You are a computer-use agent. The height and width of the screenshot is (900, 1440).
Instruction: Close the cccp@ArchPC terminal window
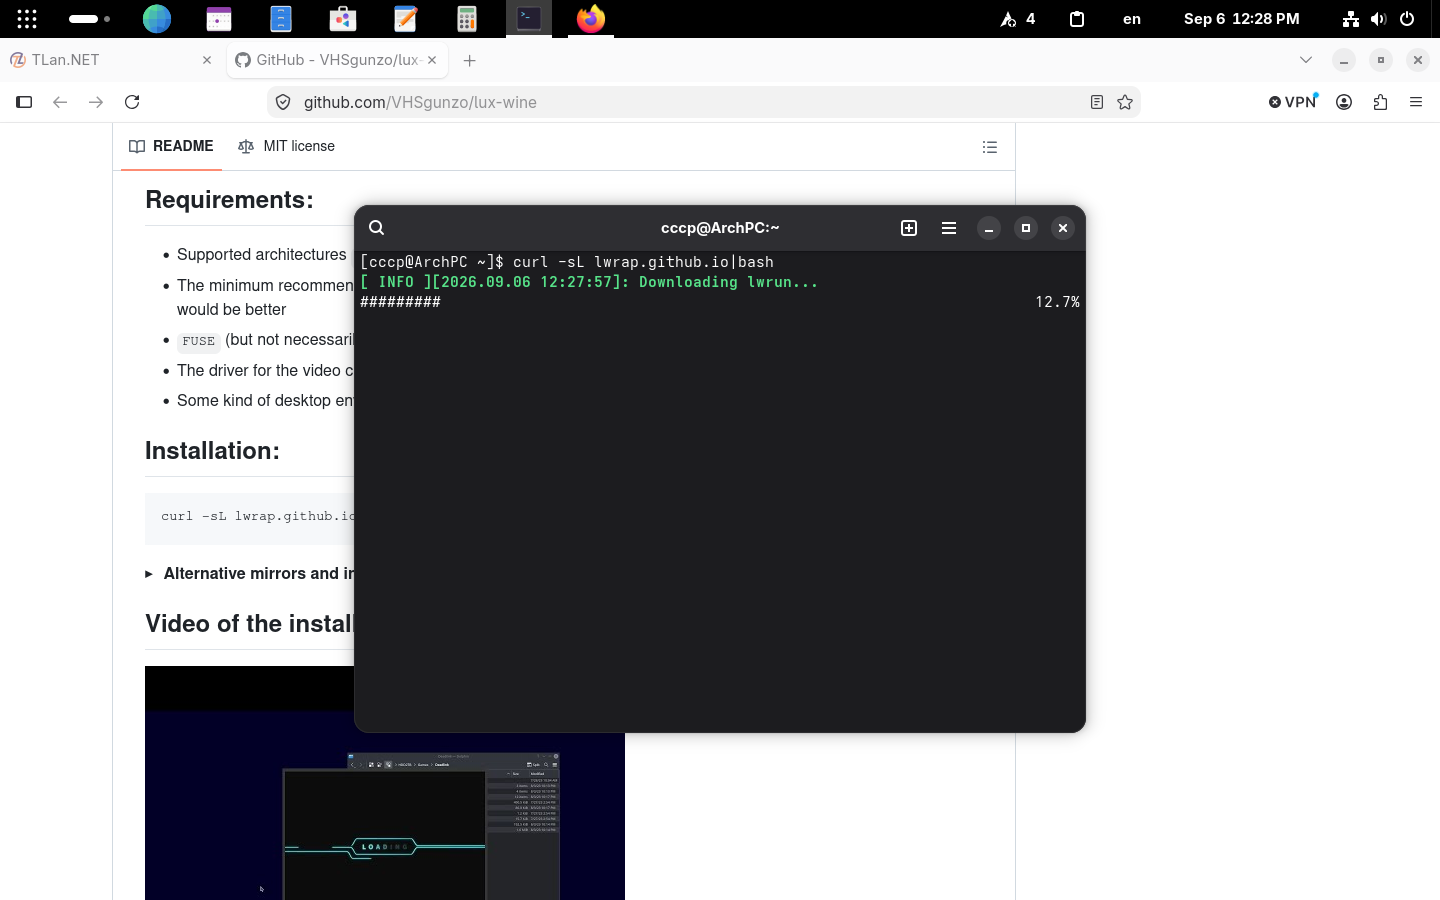[1063, 228]
